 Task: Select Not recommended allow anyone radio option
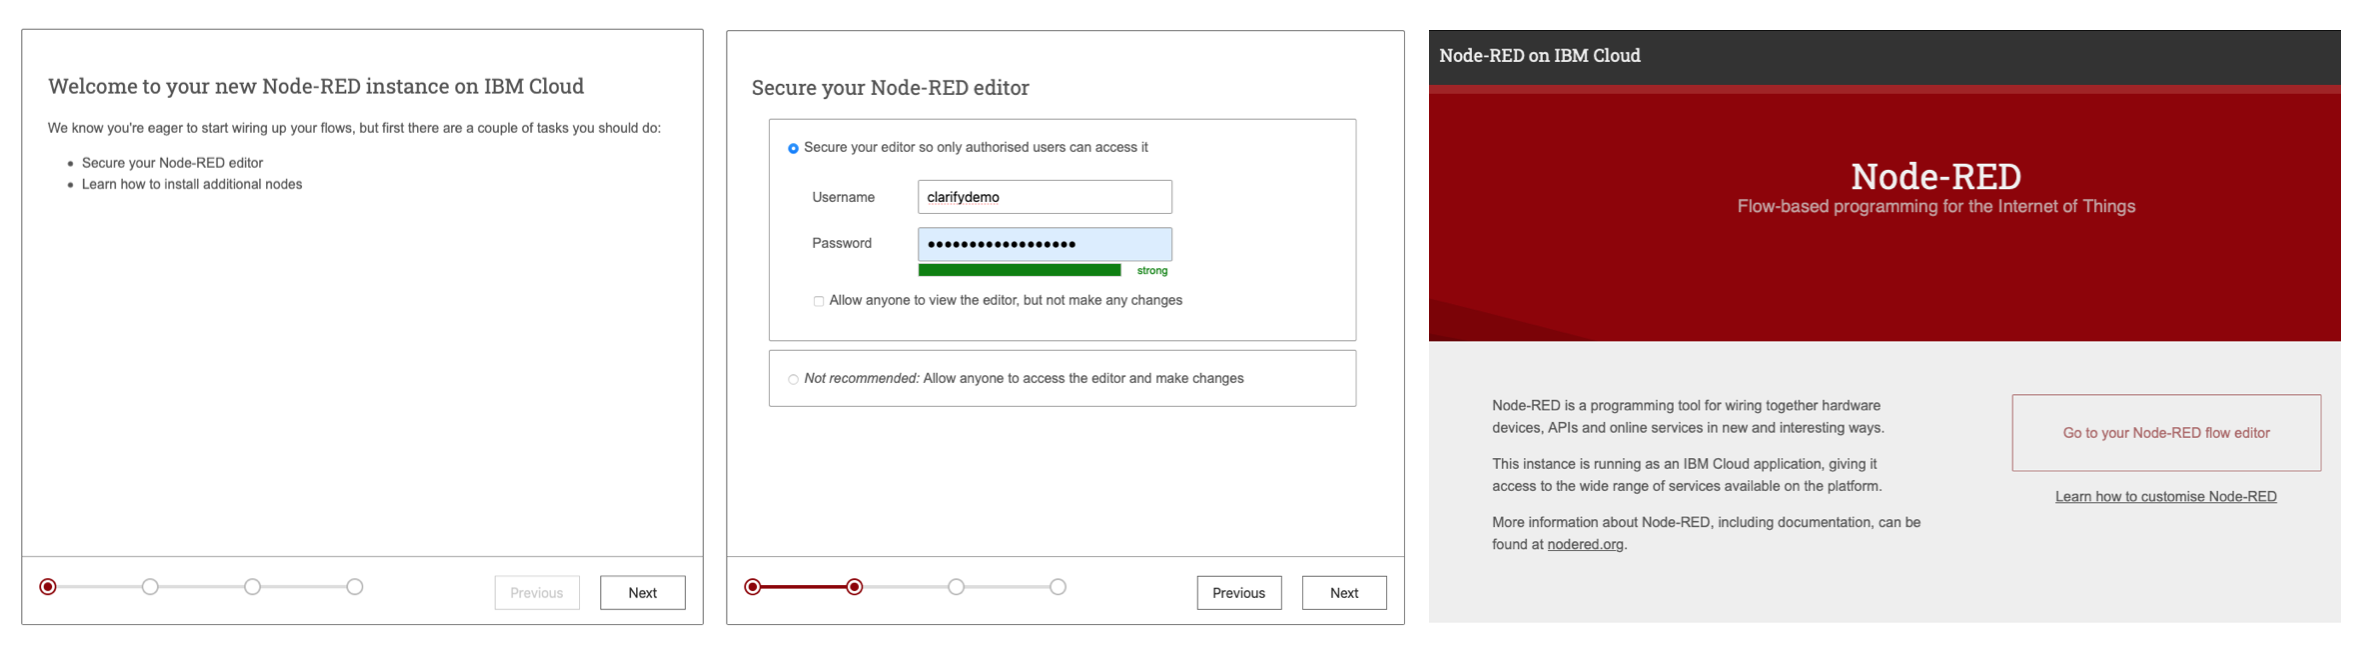pos(793,379)
